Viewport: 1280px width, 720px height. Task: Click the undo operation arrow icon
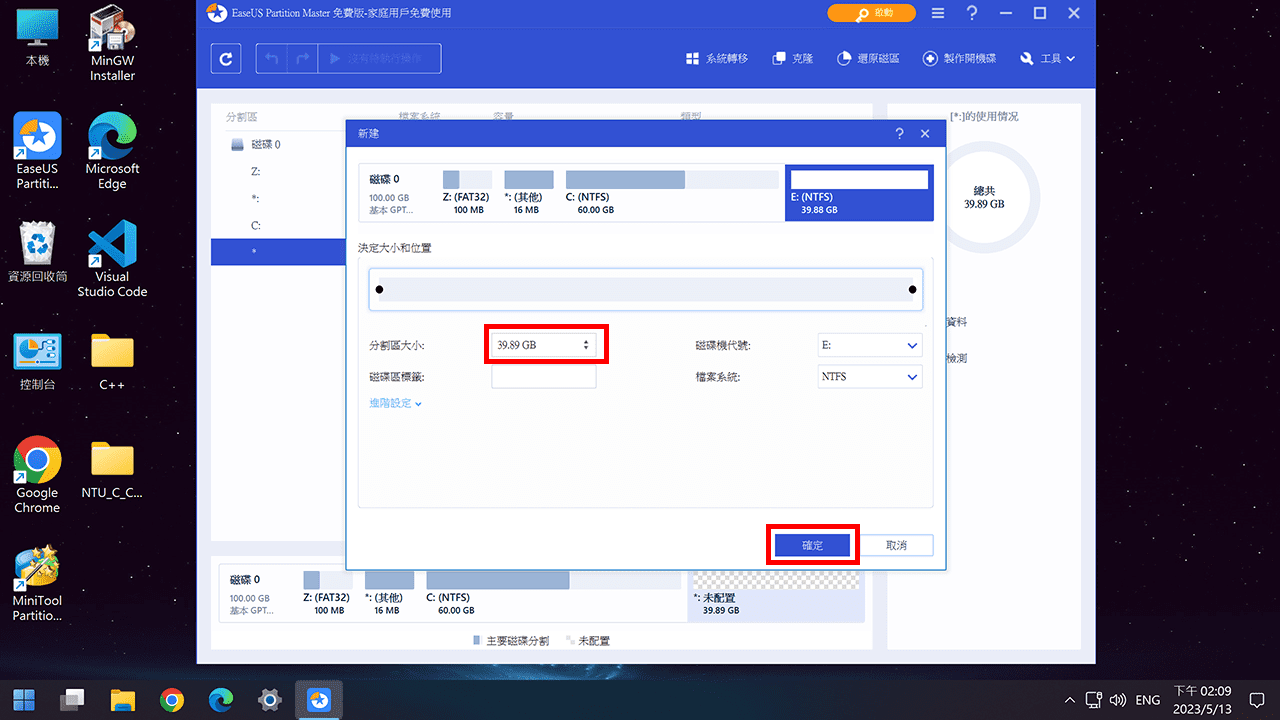click(x=270, y=58)
